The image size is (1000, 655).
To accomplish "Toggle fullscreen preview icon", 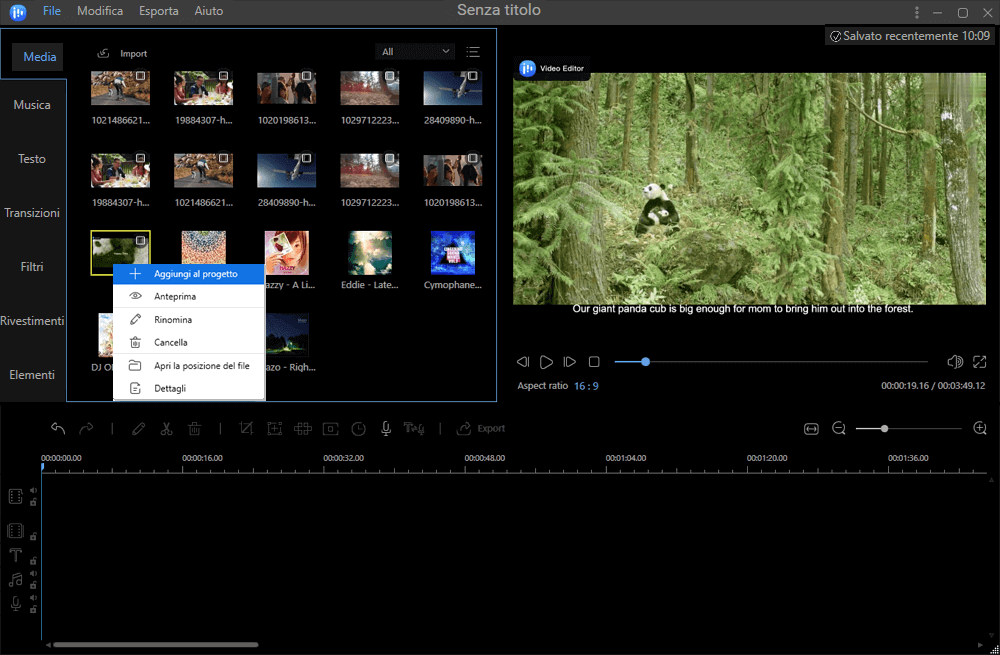I will (x=980, y=361).
